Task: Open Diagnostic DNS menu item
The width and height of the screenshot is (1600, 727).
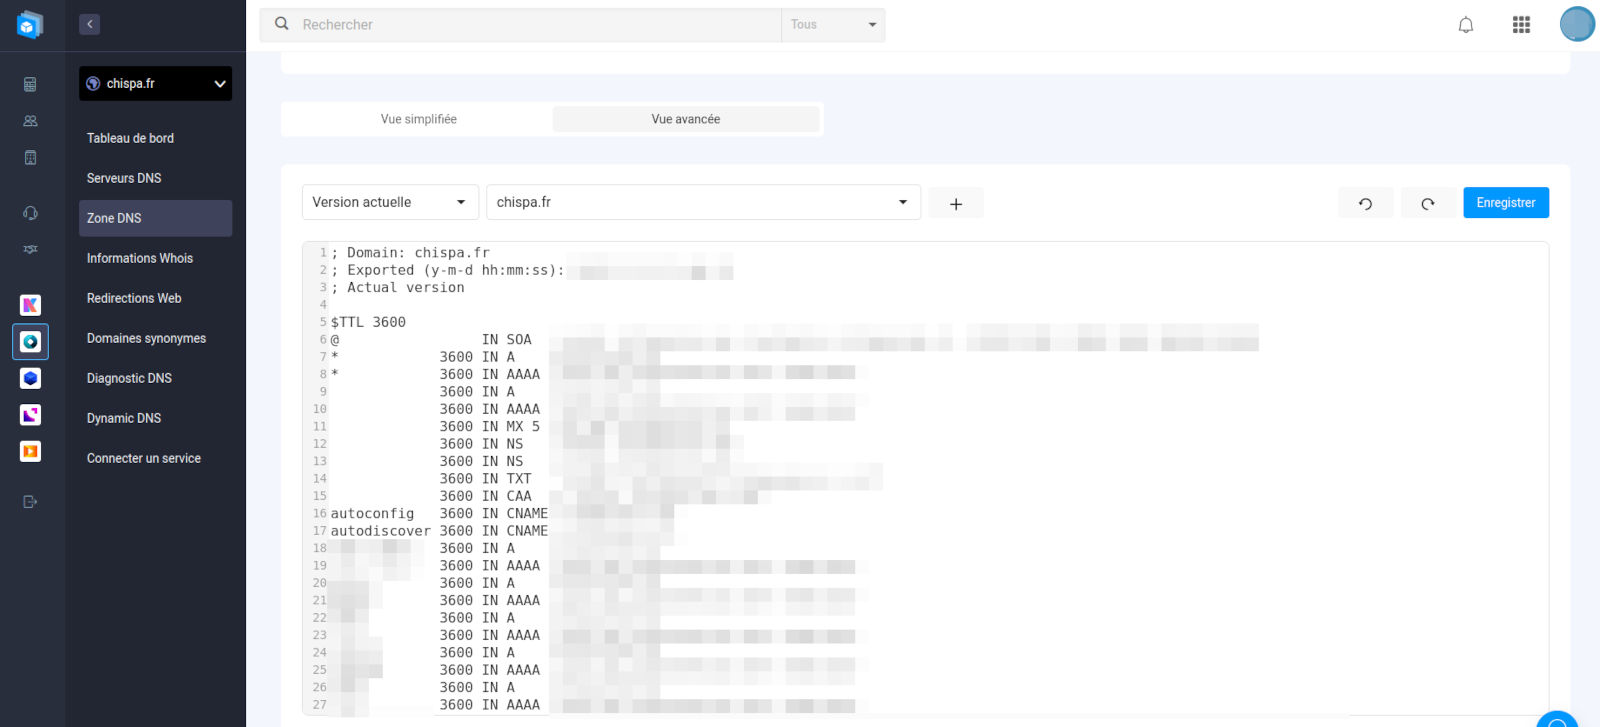Action: click(129, 378)
